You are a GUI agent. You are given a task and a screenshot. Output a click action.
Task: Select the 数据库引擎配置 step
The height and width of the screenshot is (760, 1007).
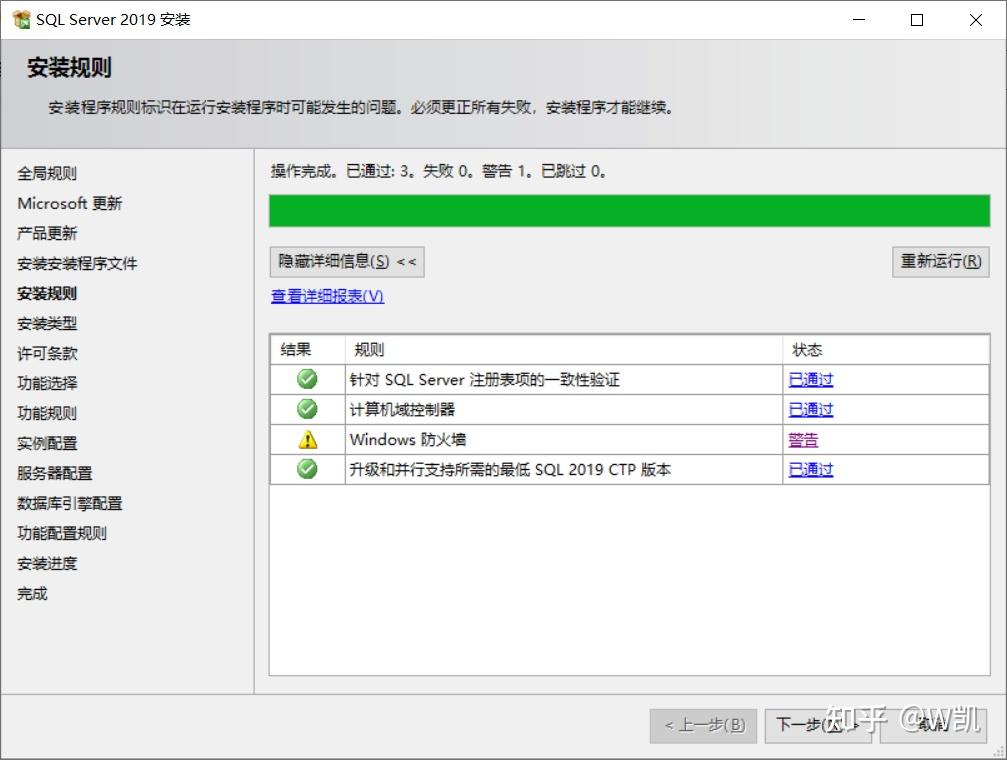click(69, 503)
